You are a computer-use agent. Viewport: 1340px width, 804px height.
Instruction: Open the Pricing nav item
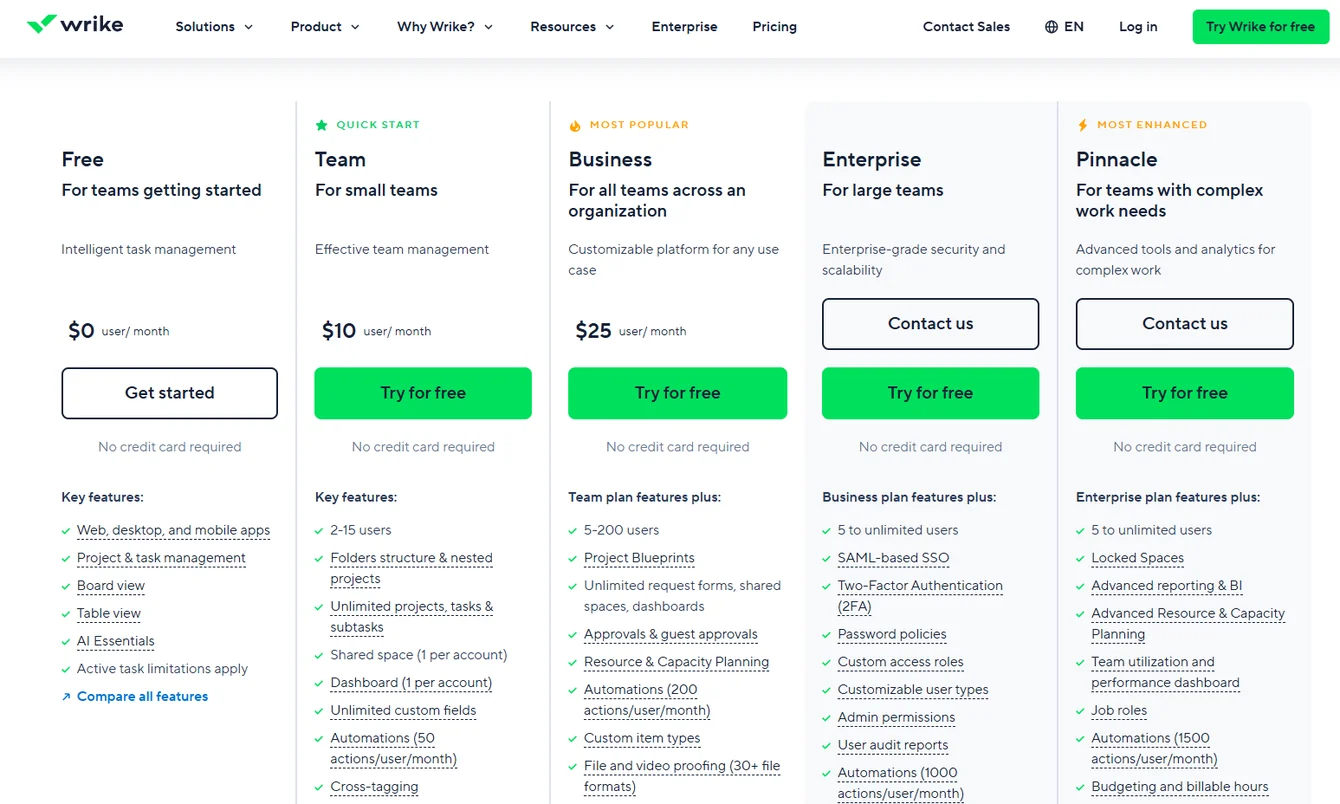pyautogui.click(x=774, y=27)
